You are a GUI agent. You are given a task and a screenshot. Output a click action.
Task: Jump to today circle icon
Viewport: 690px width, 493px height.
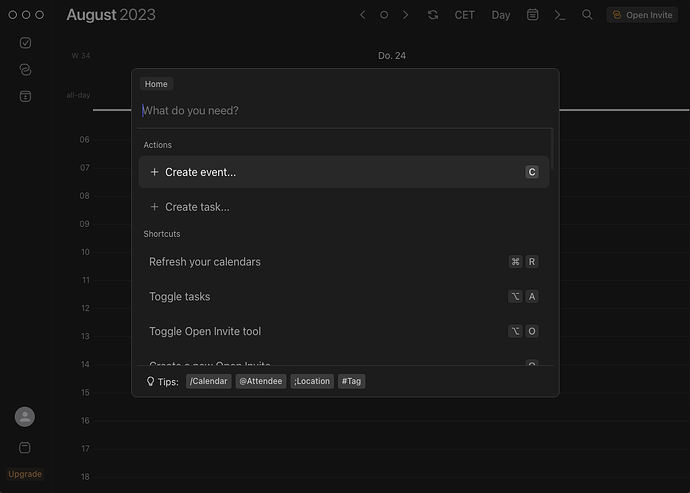click(384, 15)
